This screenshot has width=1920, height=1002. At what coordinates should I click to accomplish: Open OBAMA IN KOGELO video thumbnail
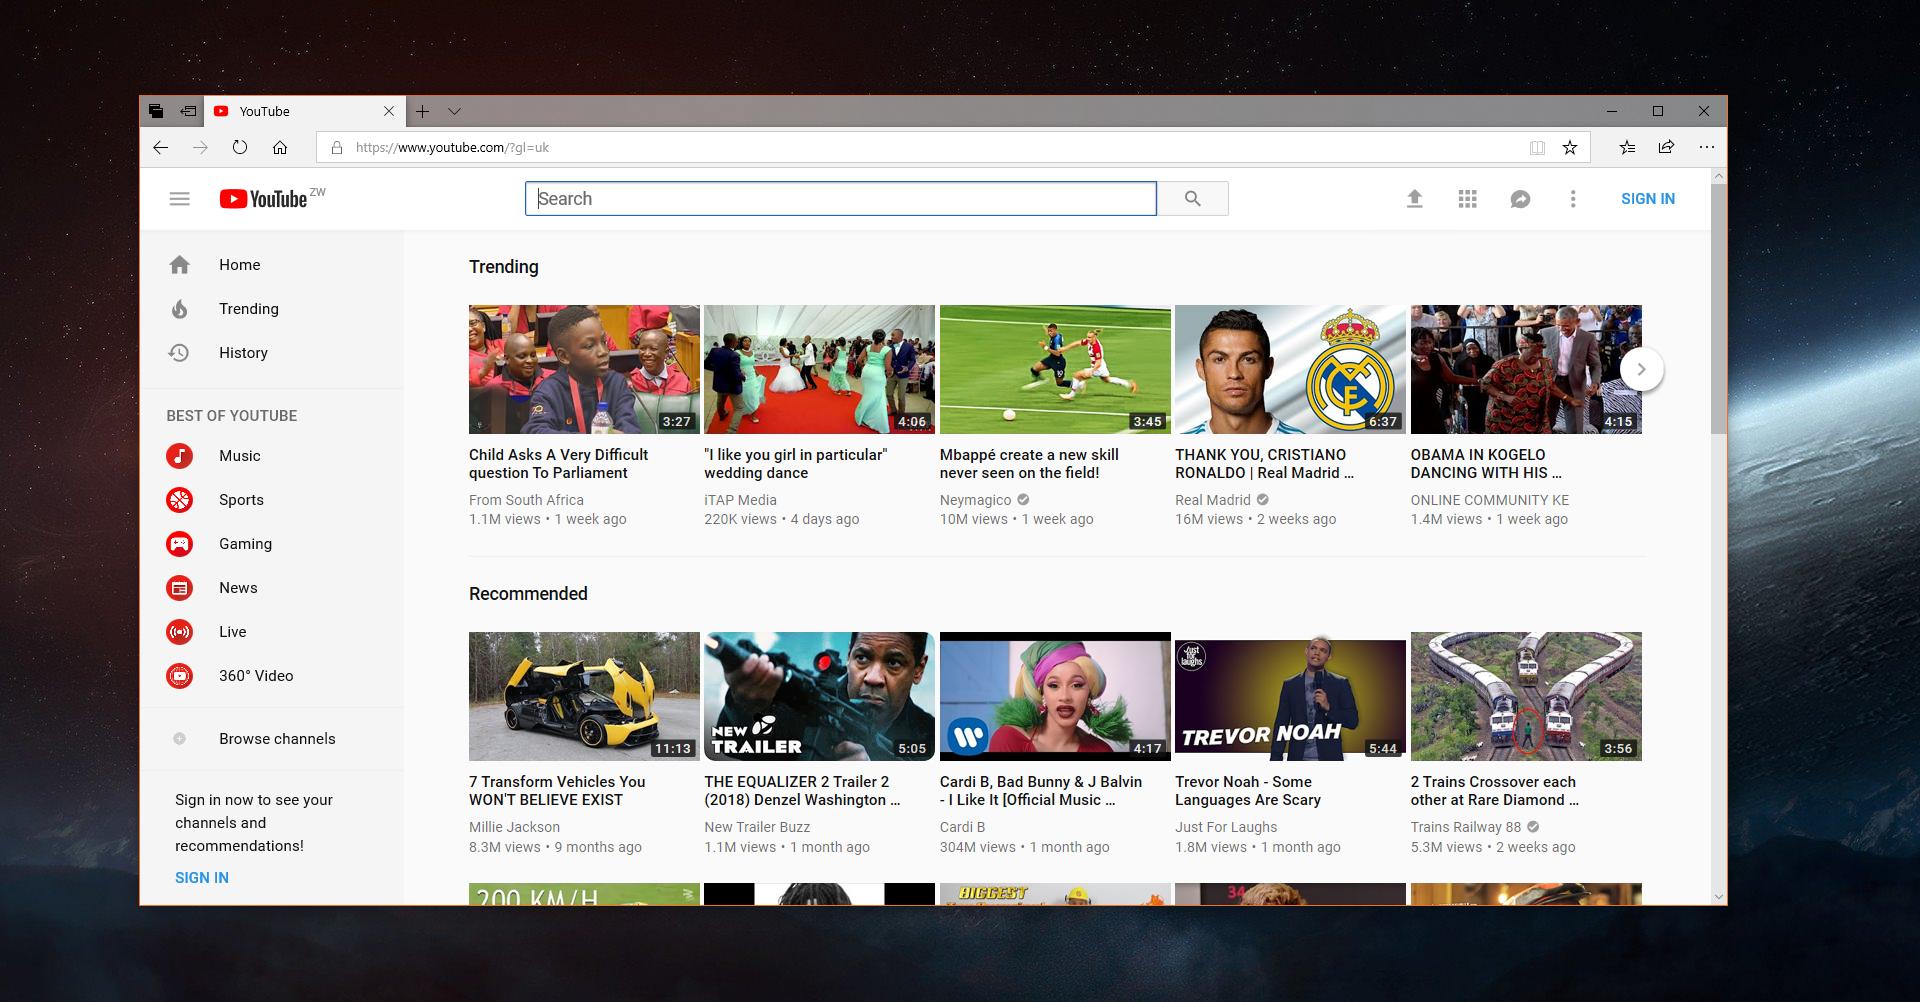point(1526,369)
